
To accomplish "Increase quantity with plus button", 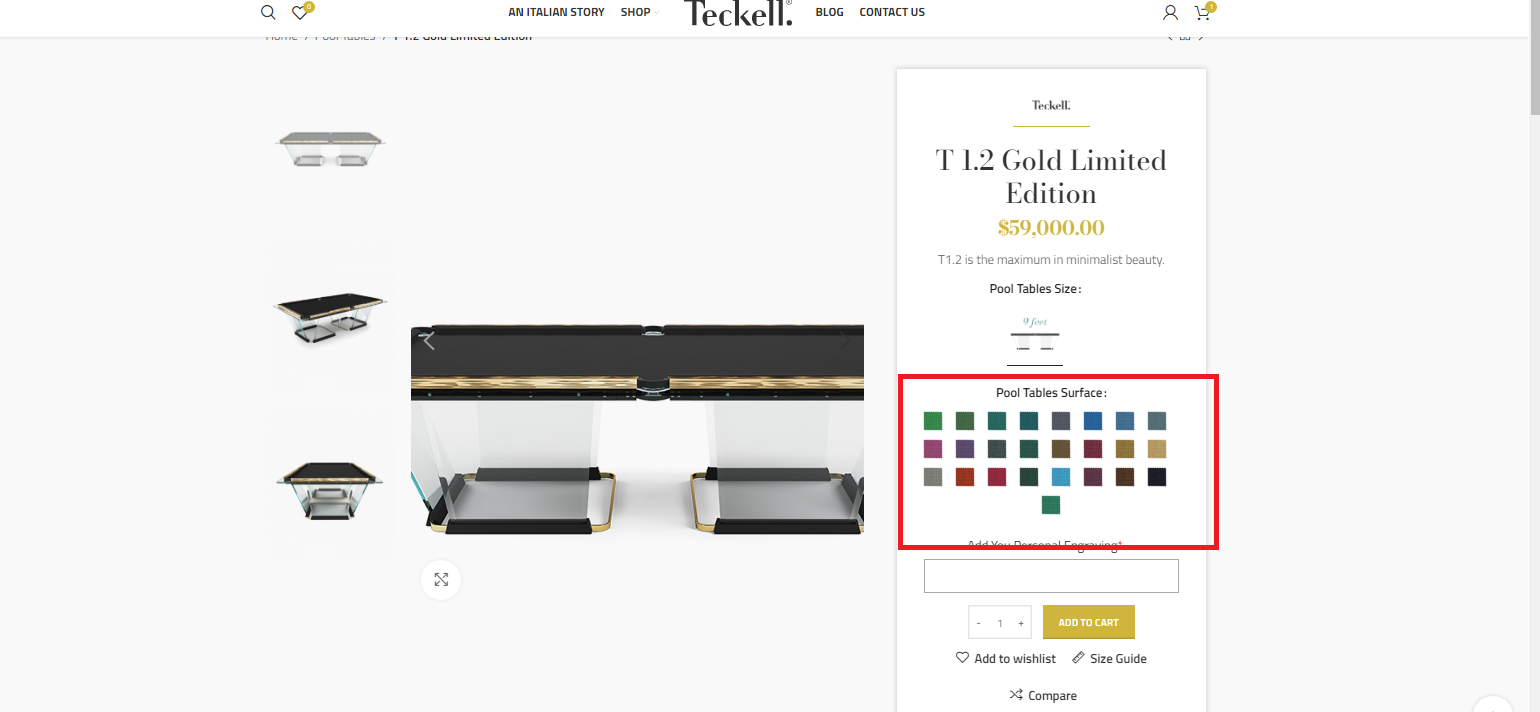I will click(x=1021, y=623).
